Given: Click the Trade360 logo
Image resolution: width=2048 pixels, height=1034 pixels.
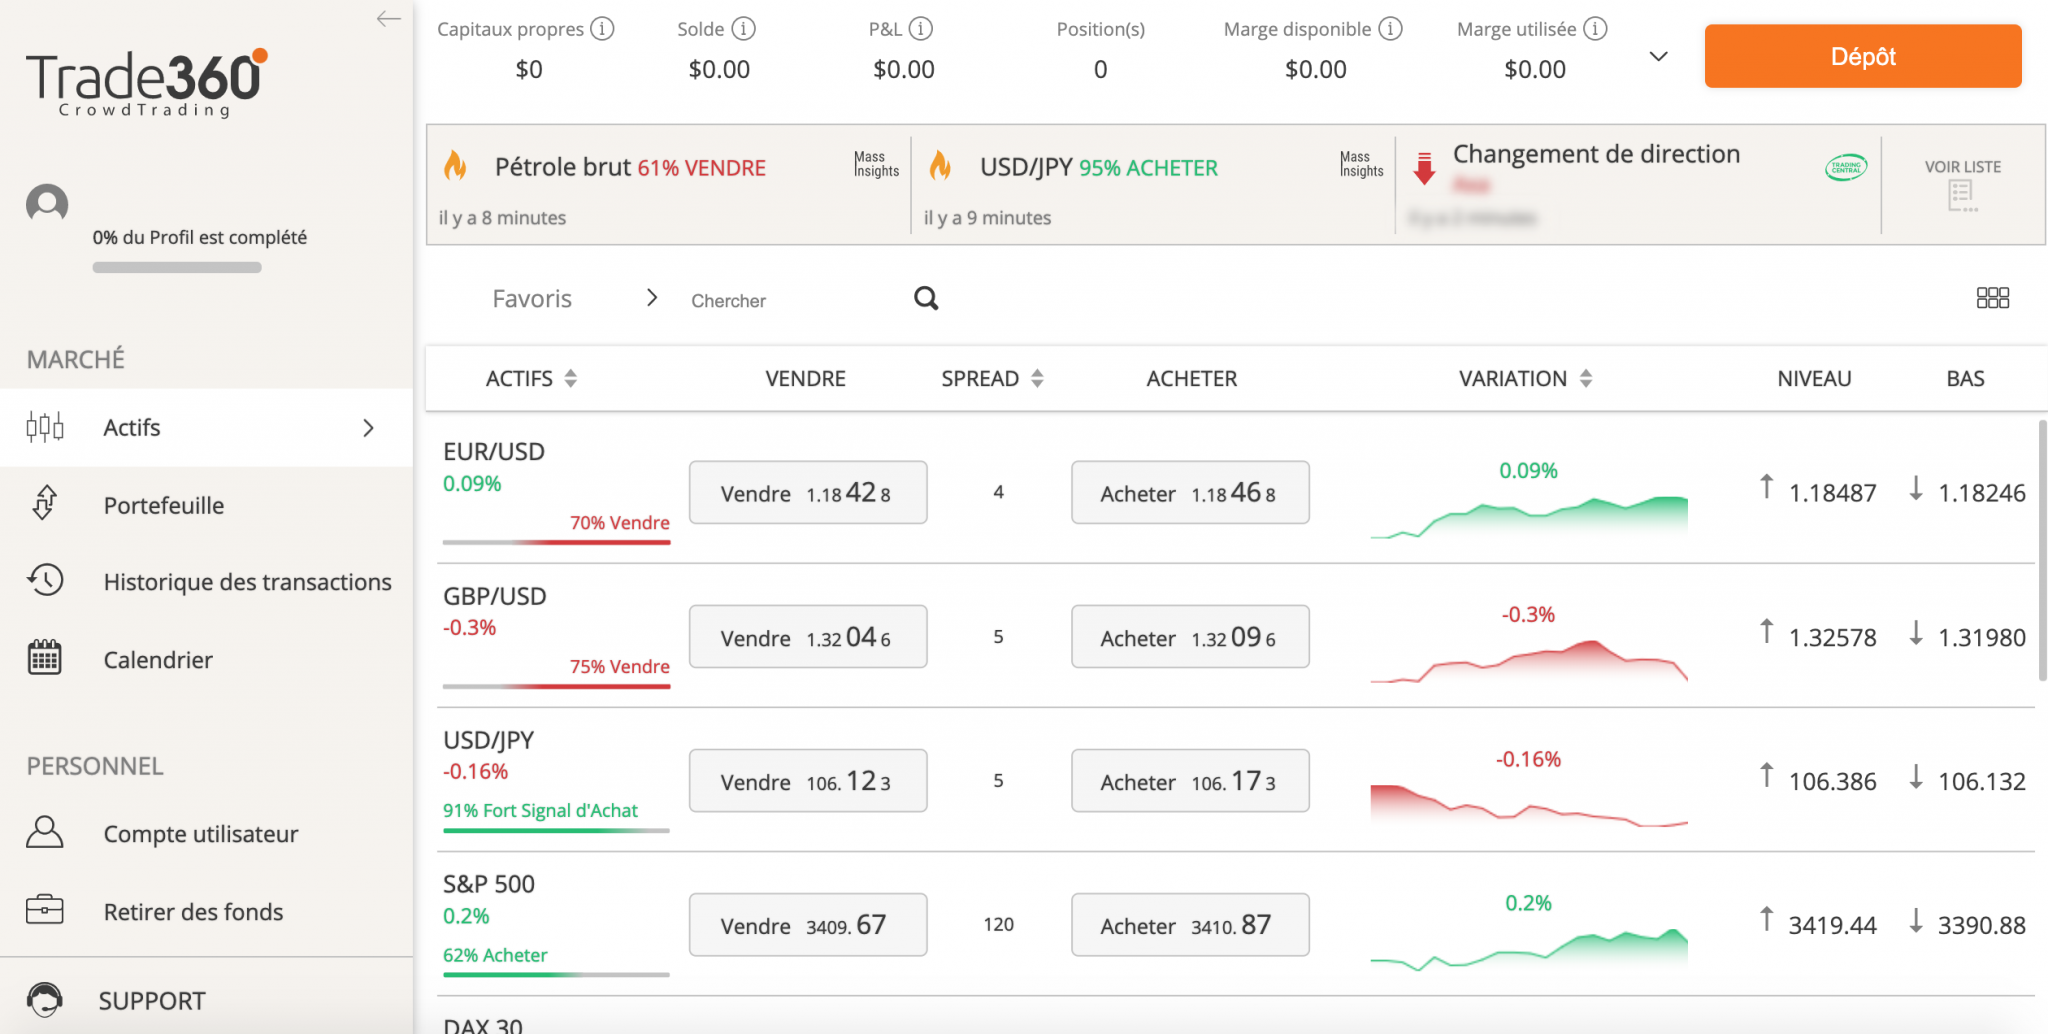Looking at the screenshot, I should 147,82.
